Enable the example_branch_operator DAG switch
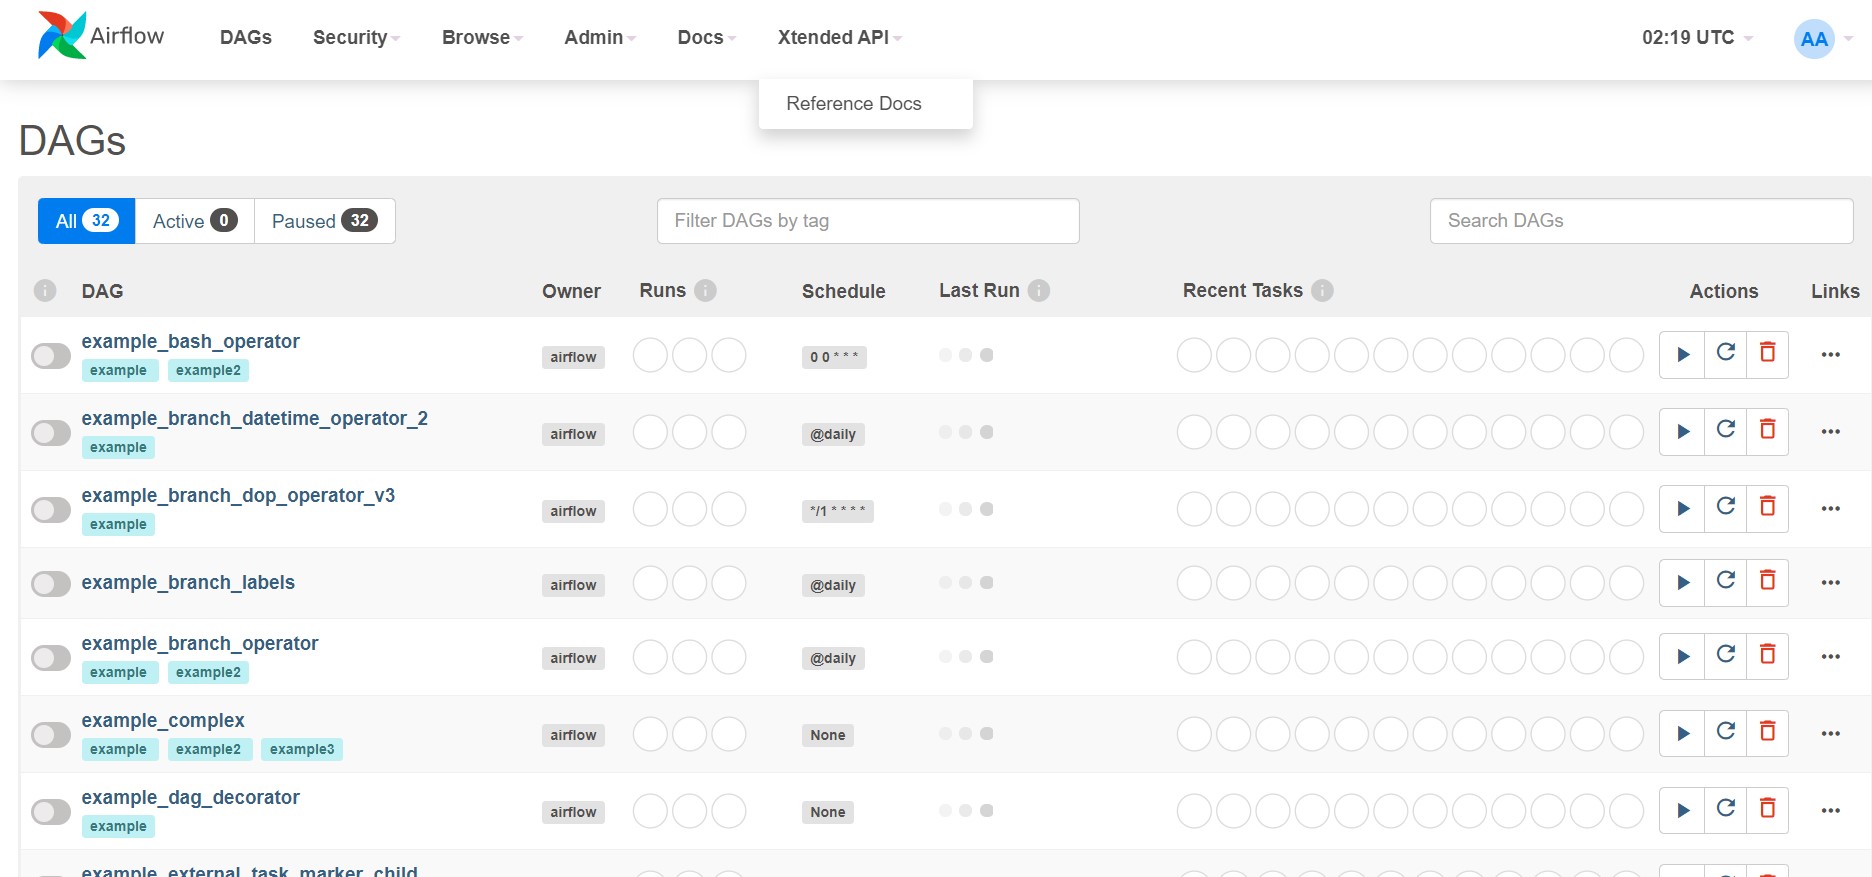This screenshot has width=1872, height=877. [51, 657]
